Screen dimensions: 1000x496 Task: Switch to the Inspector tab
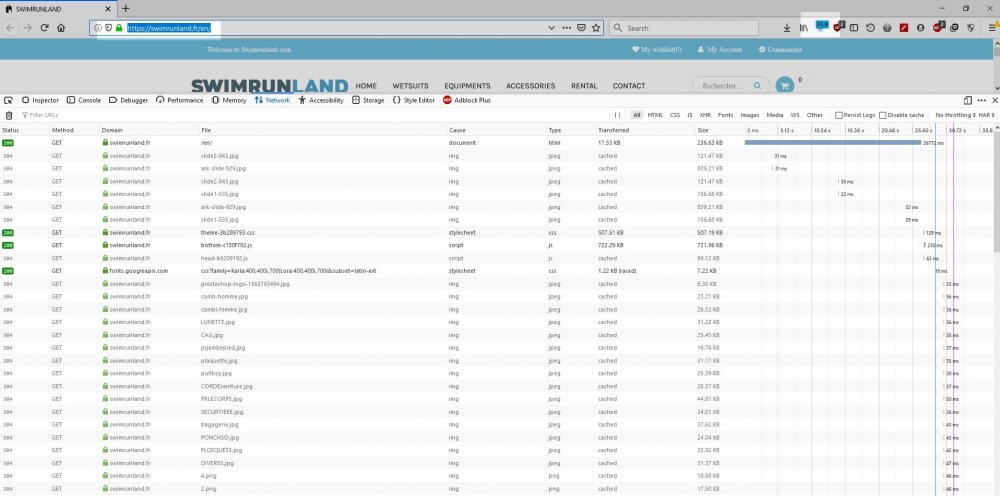(40, 100)
